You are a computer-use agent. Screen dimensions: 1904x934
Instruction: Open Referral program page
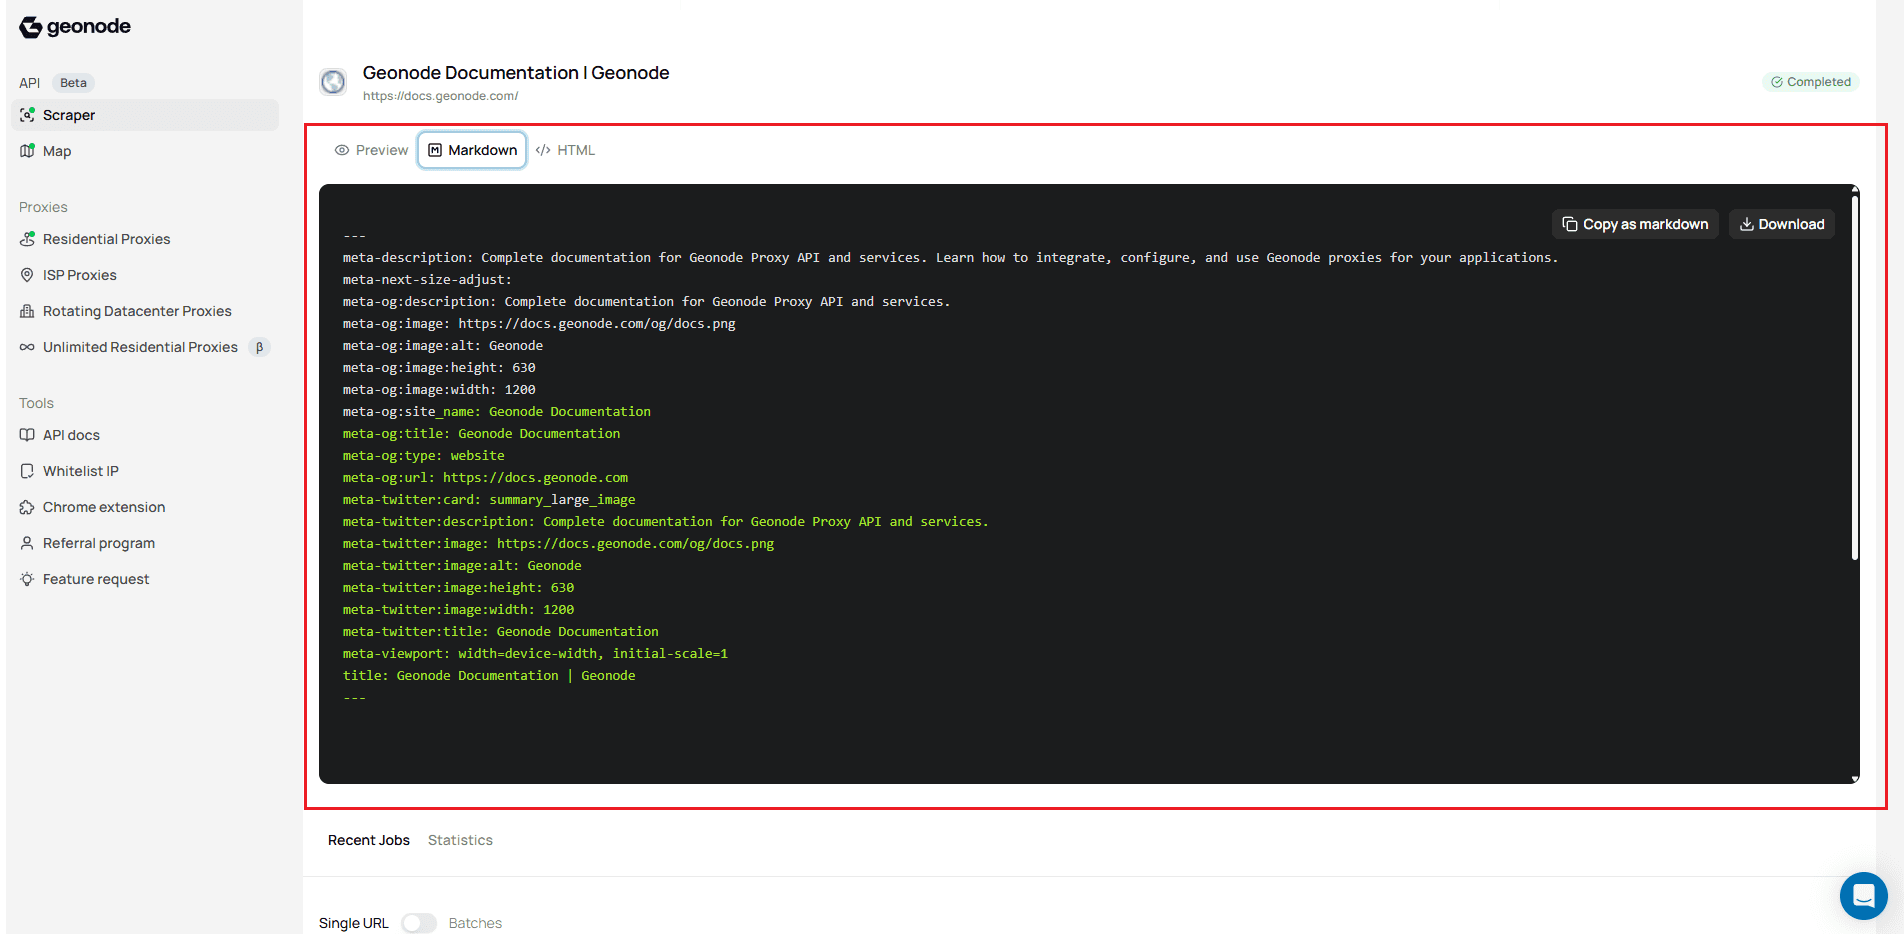click(x=145, y=543)
